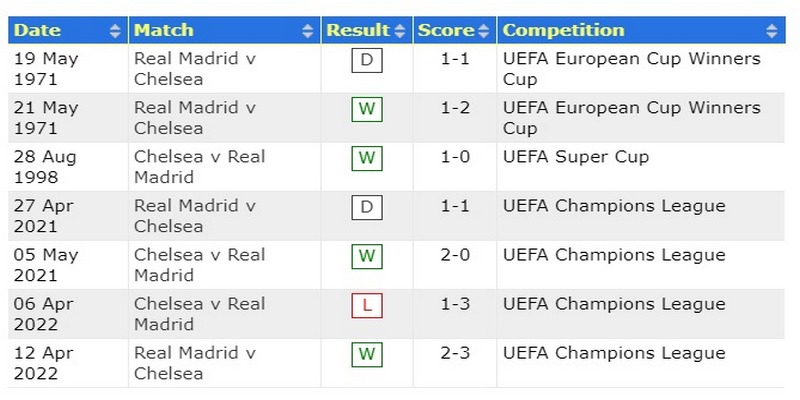This screenshot has height=400, width=800.
Task: Click the sort arrows in Date header
Action: click(x=115, y=31)
